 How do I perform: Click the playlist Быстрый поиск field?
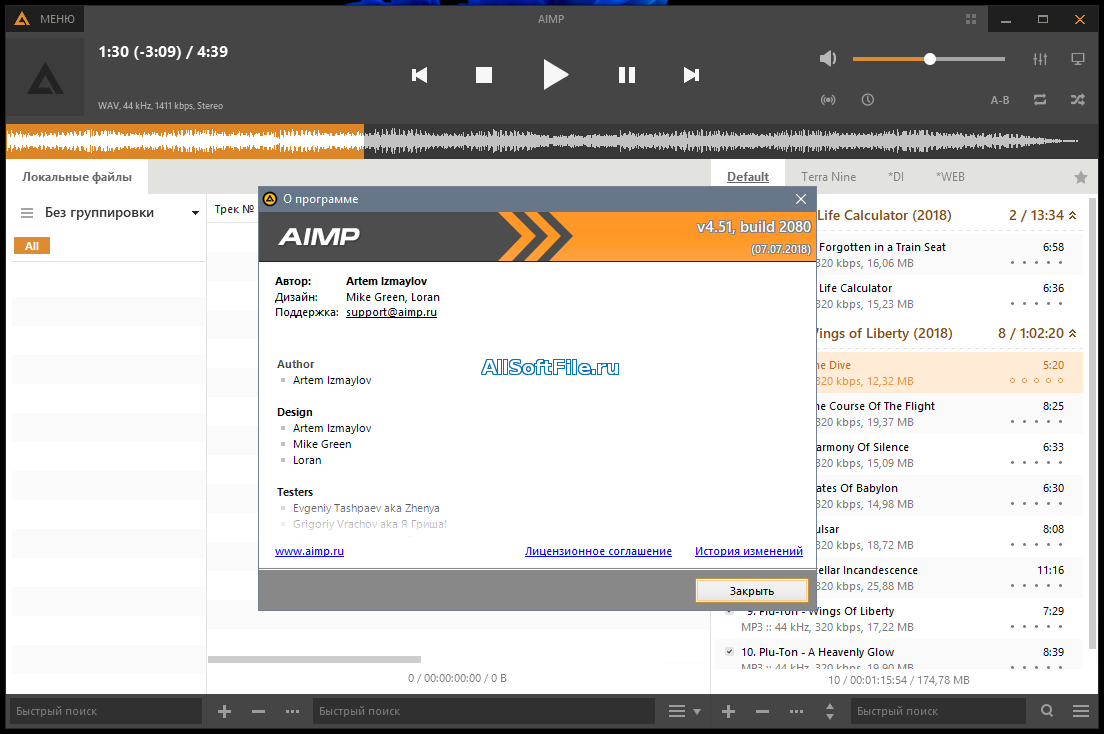(938, 711)
